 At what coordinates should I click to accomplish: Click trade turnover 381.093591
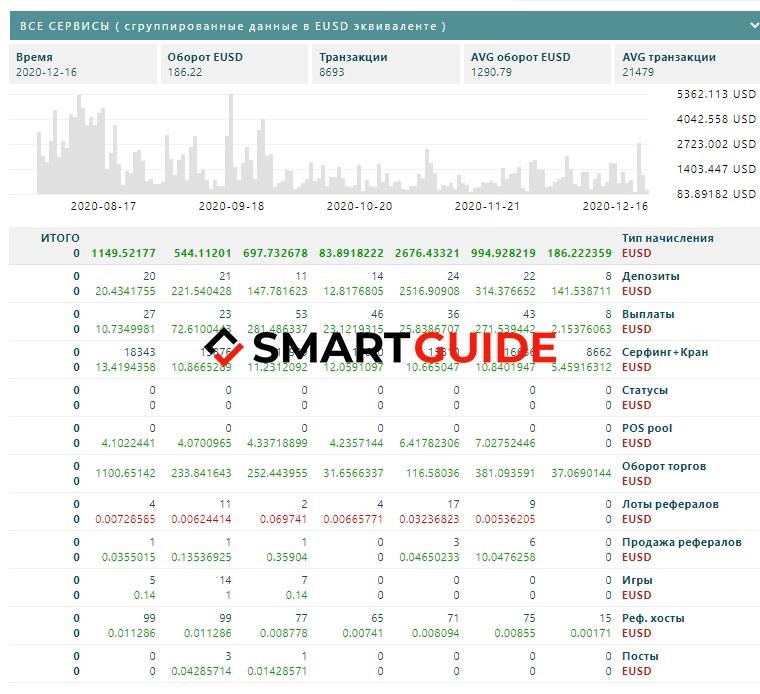click(x=505, y=473)
